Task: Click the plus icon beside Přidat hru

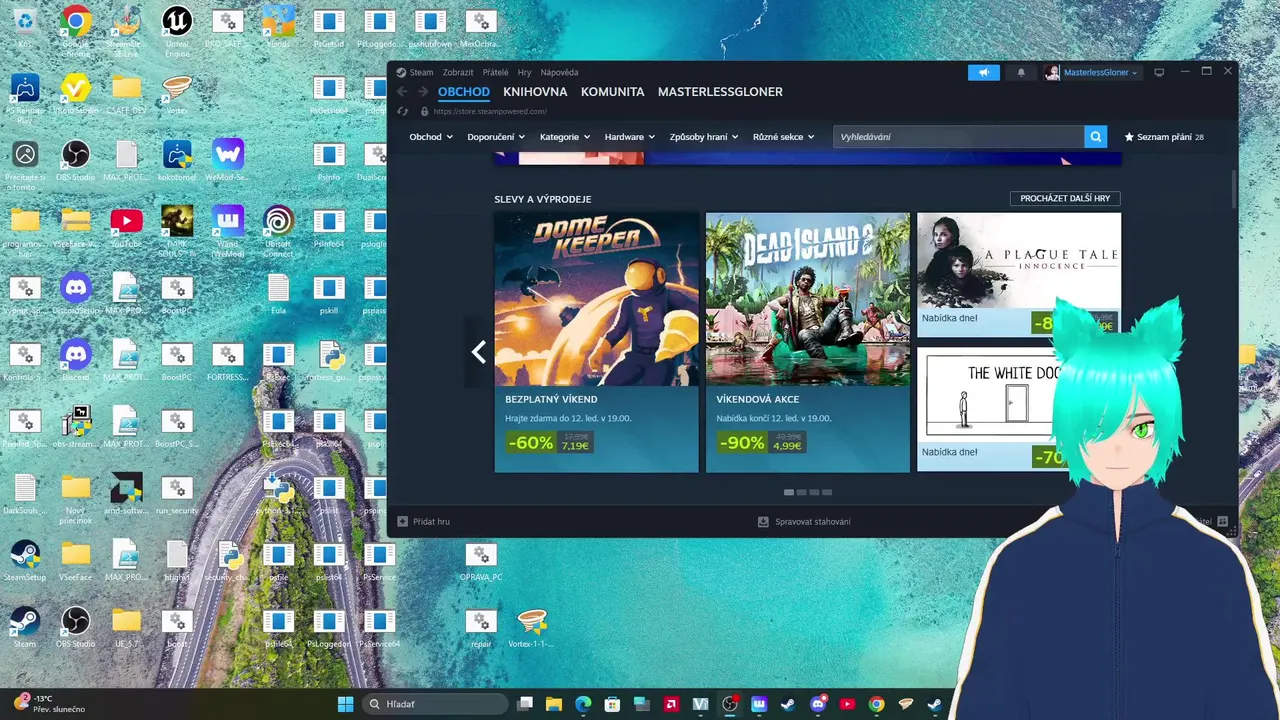Action: 402,521
